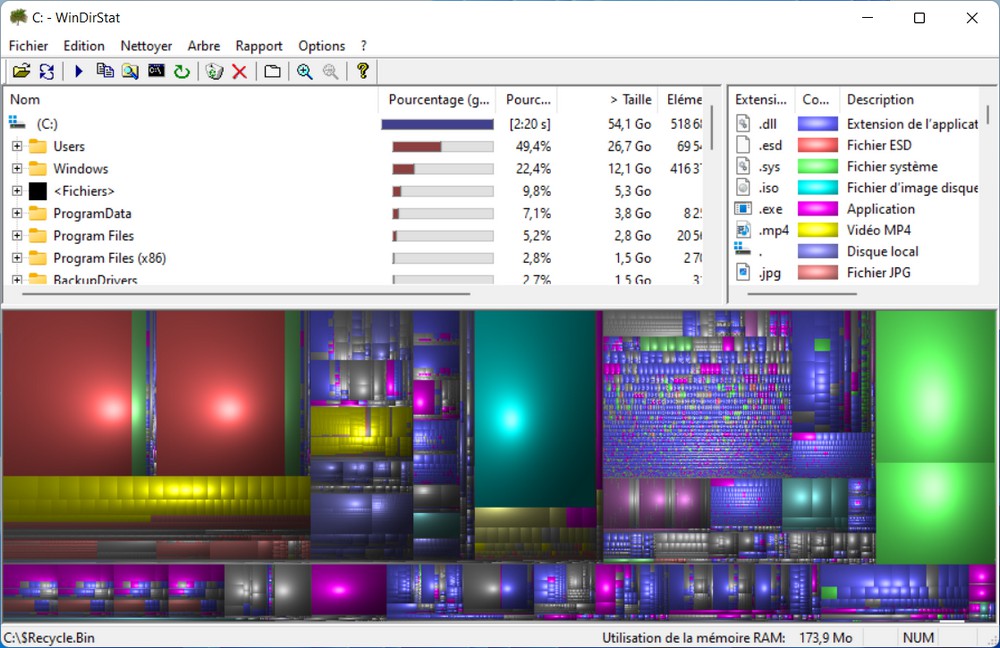Screen dimensions: 1000x648
Task: Click the Extensi... column header
Action: pos(761,99)
